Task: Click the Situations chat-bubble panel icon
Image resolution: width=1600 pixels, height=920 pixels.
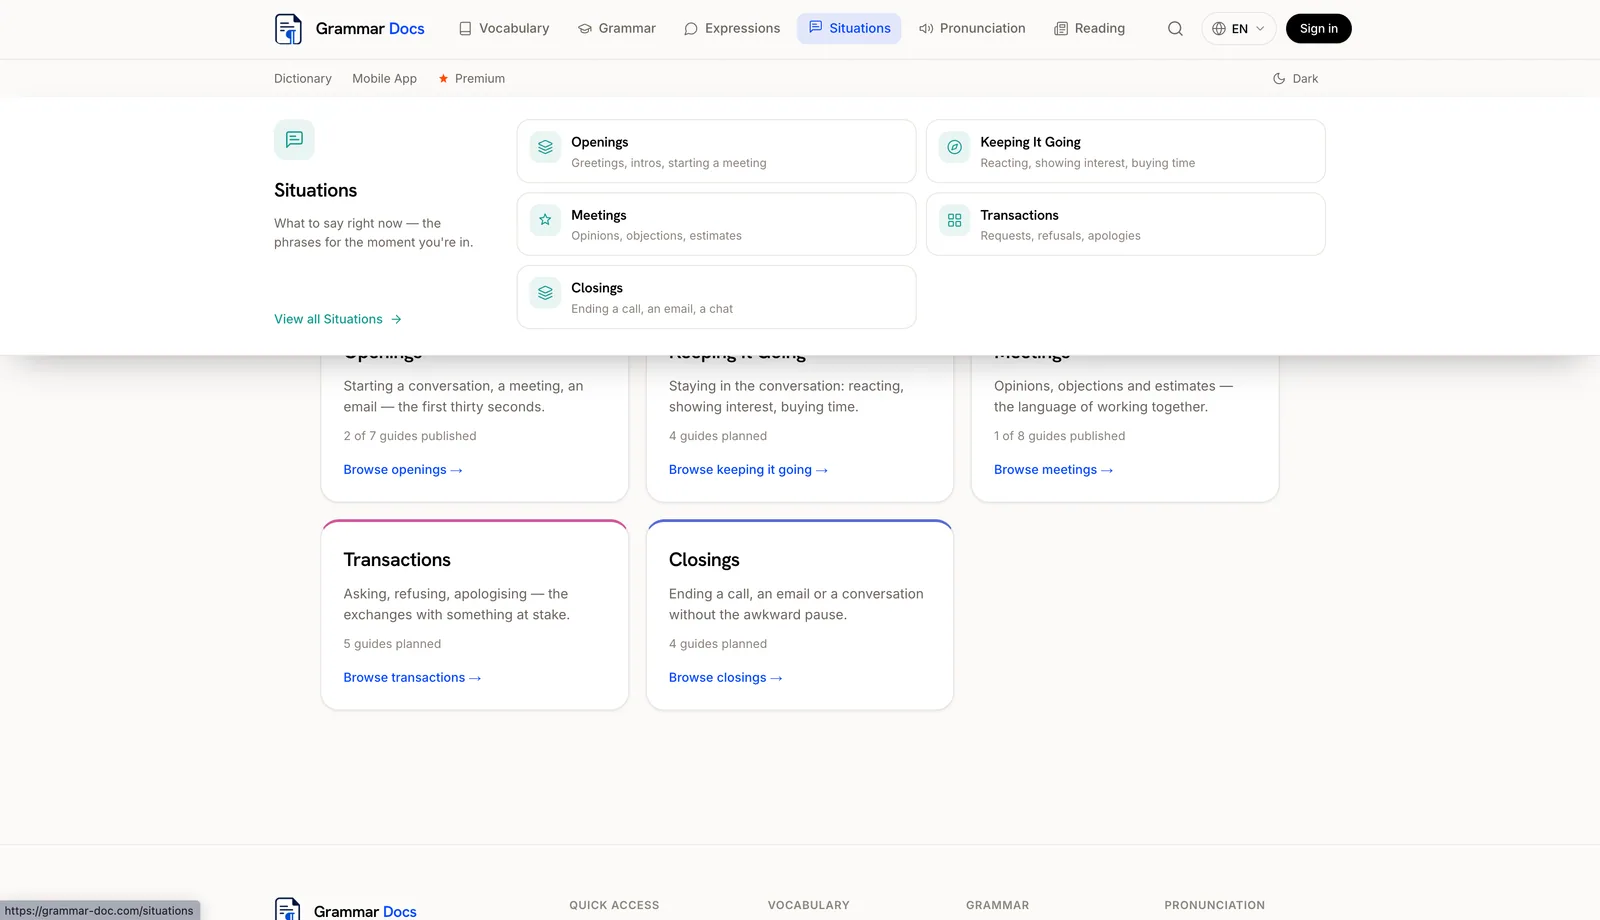Action: pyautogui.click(x=294, y=140)
